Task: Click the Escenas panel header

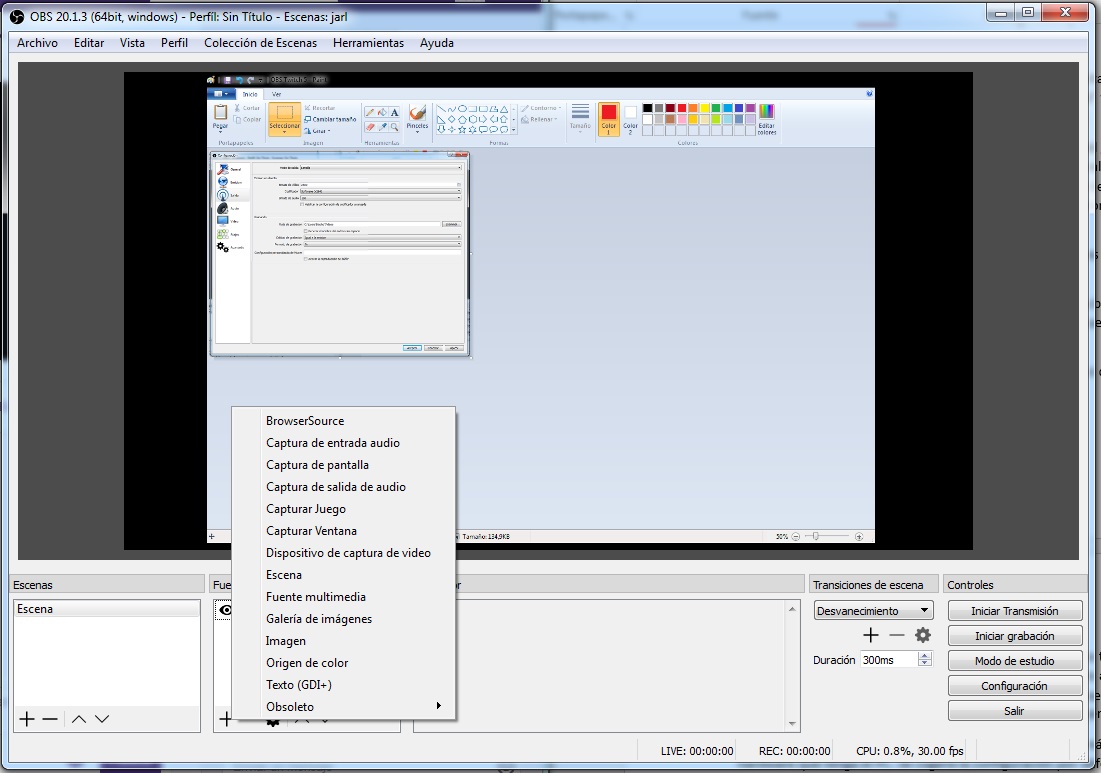Action: [x=107, y=585]
